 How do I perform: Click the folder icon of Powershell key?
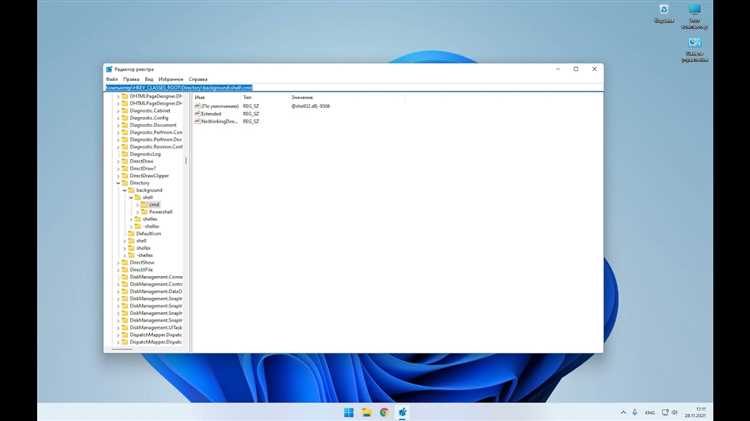144,212
